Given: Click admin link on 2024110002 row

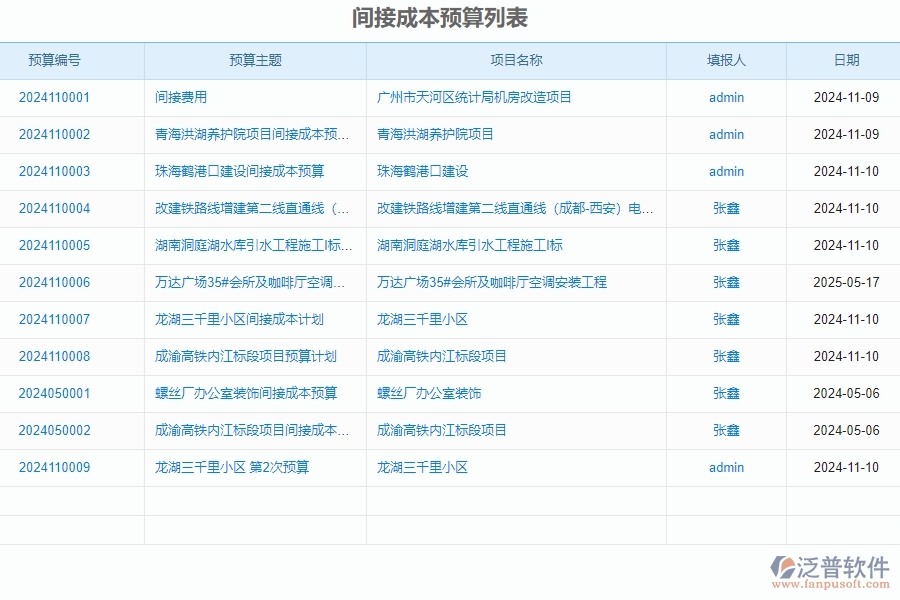Looking at the screenshot, I should [x=725, y=134].
